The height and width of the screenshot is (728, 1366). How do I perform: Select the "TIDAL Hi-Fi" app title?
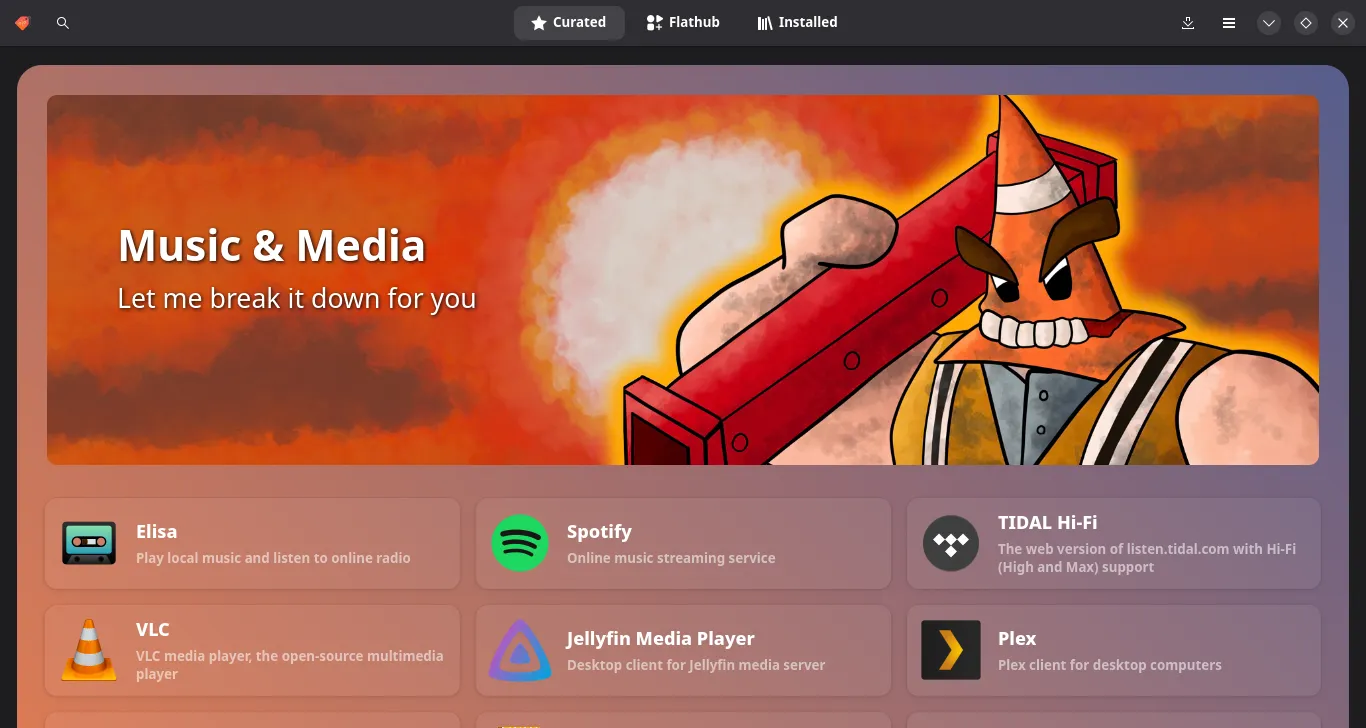point(1048,522)
